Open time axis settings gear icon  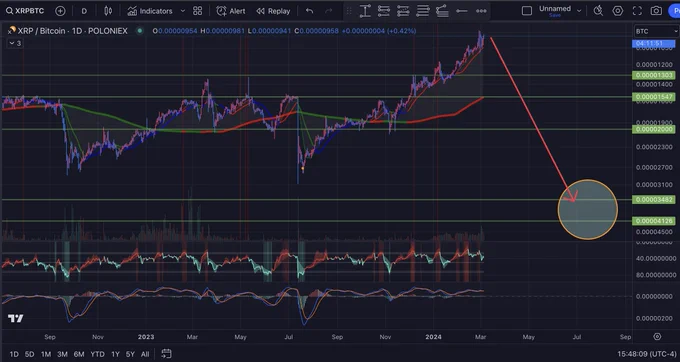coord(657,336)
